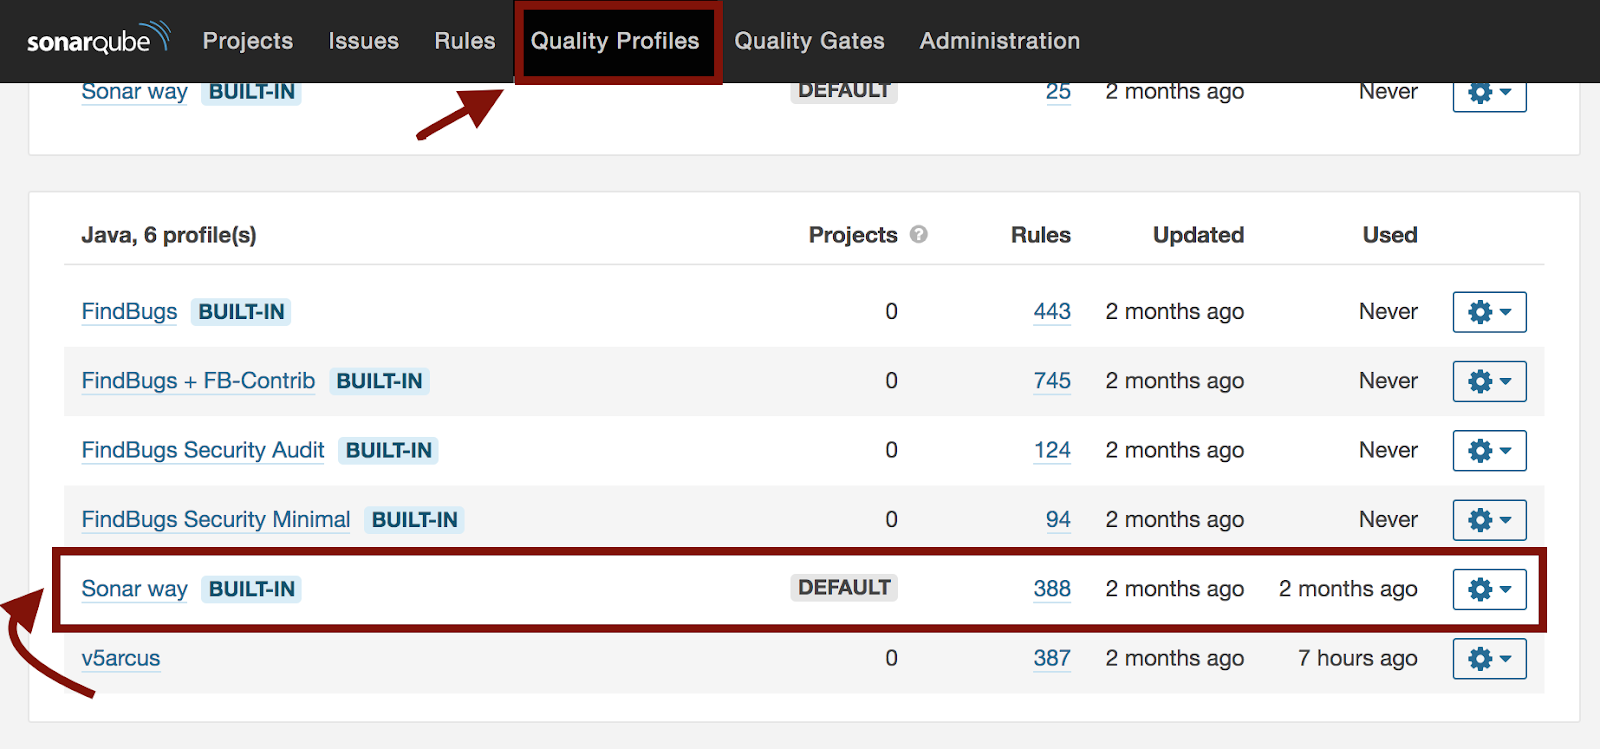This screenshot has height=749, width=1600.
Task: Open the gear actions dropdown for FindBugs
Action: point(1489,312)
